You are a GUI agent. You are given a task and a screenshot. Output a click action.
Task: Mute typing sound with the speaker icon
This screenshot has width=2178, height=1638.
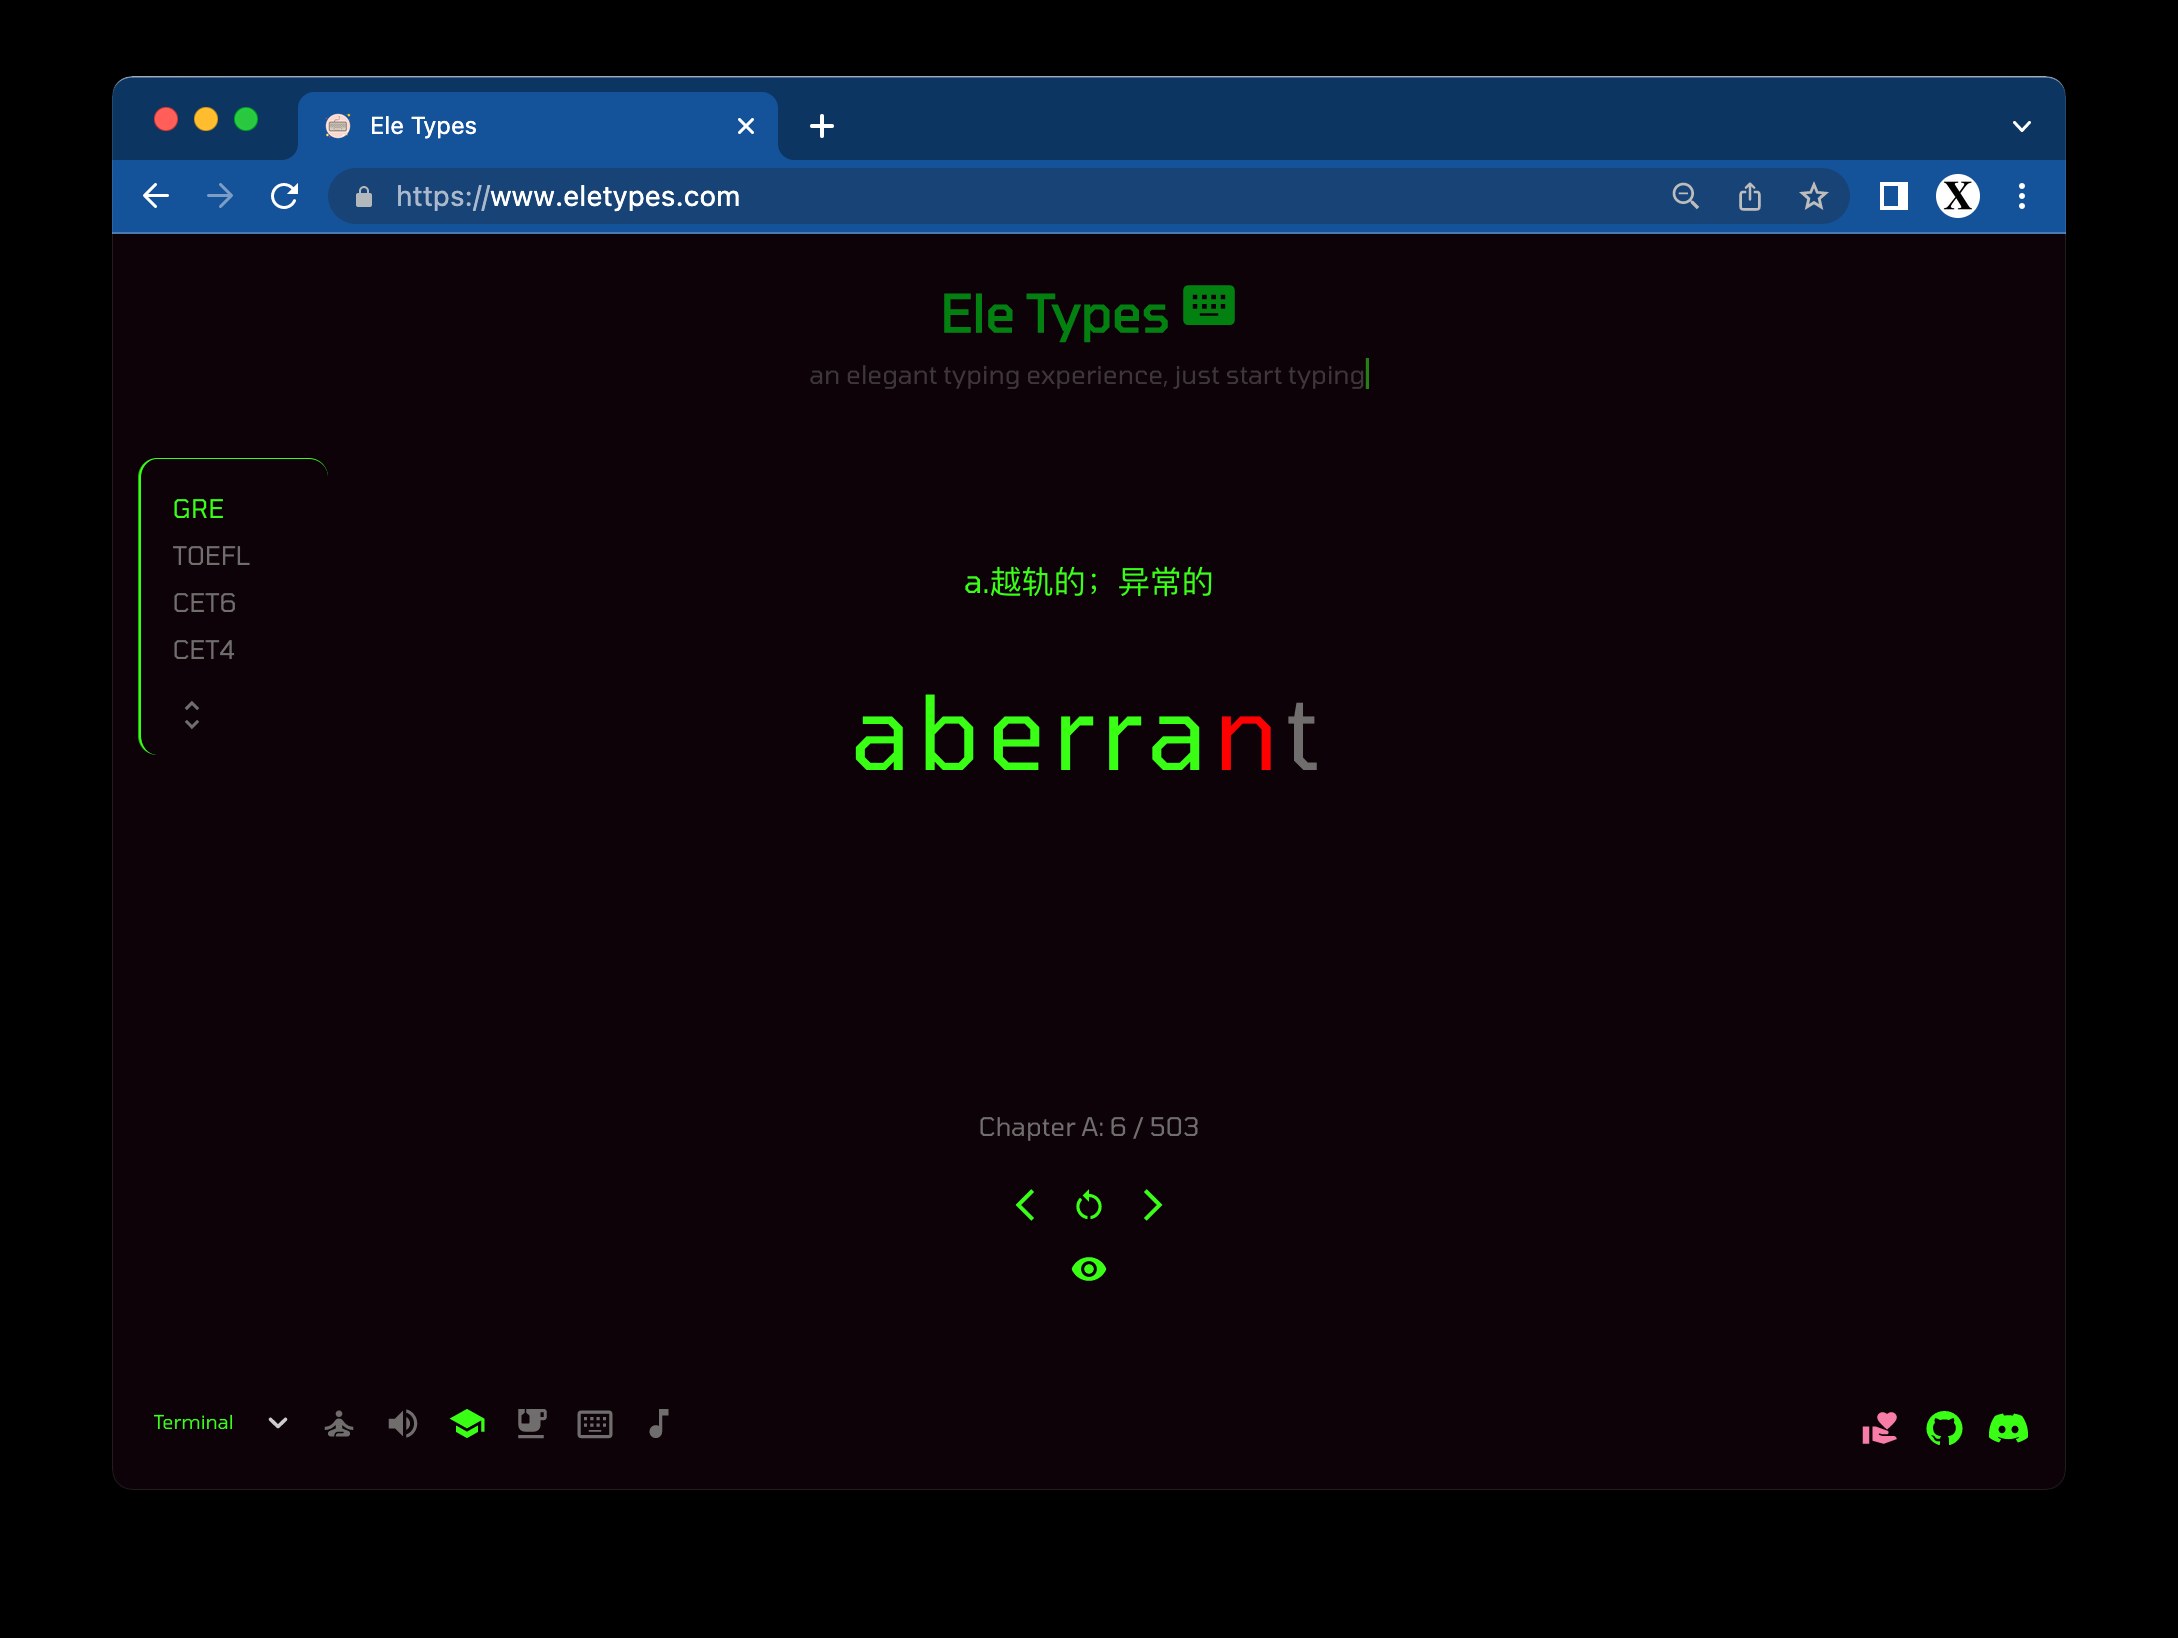coord(403,1423)
